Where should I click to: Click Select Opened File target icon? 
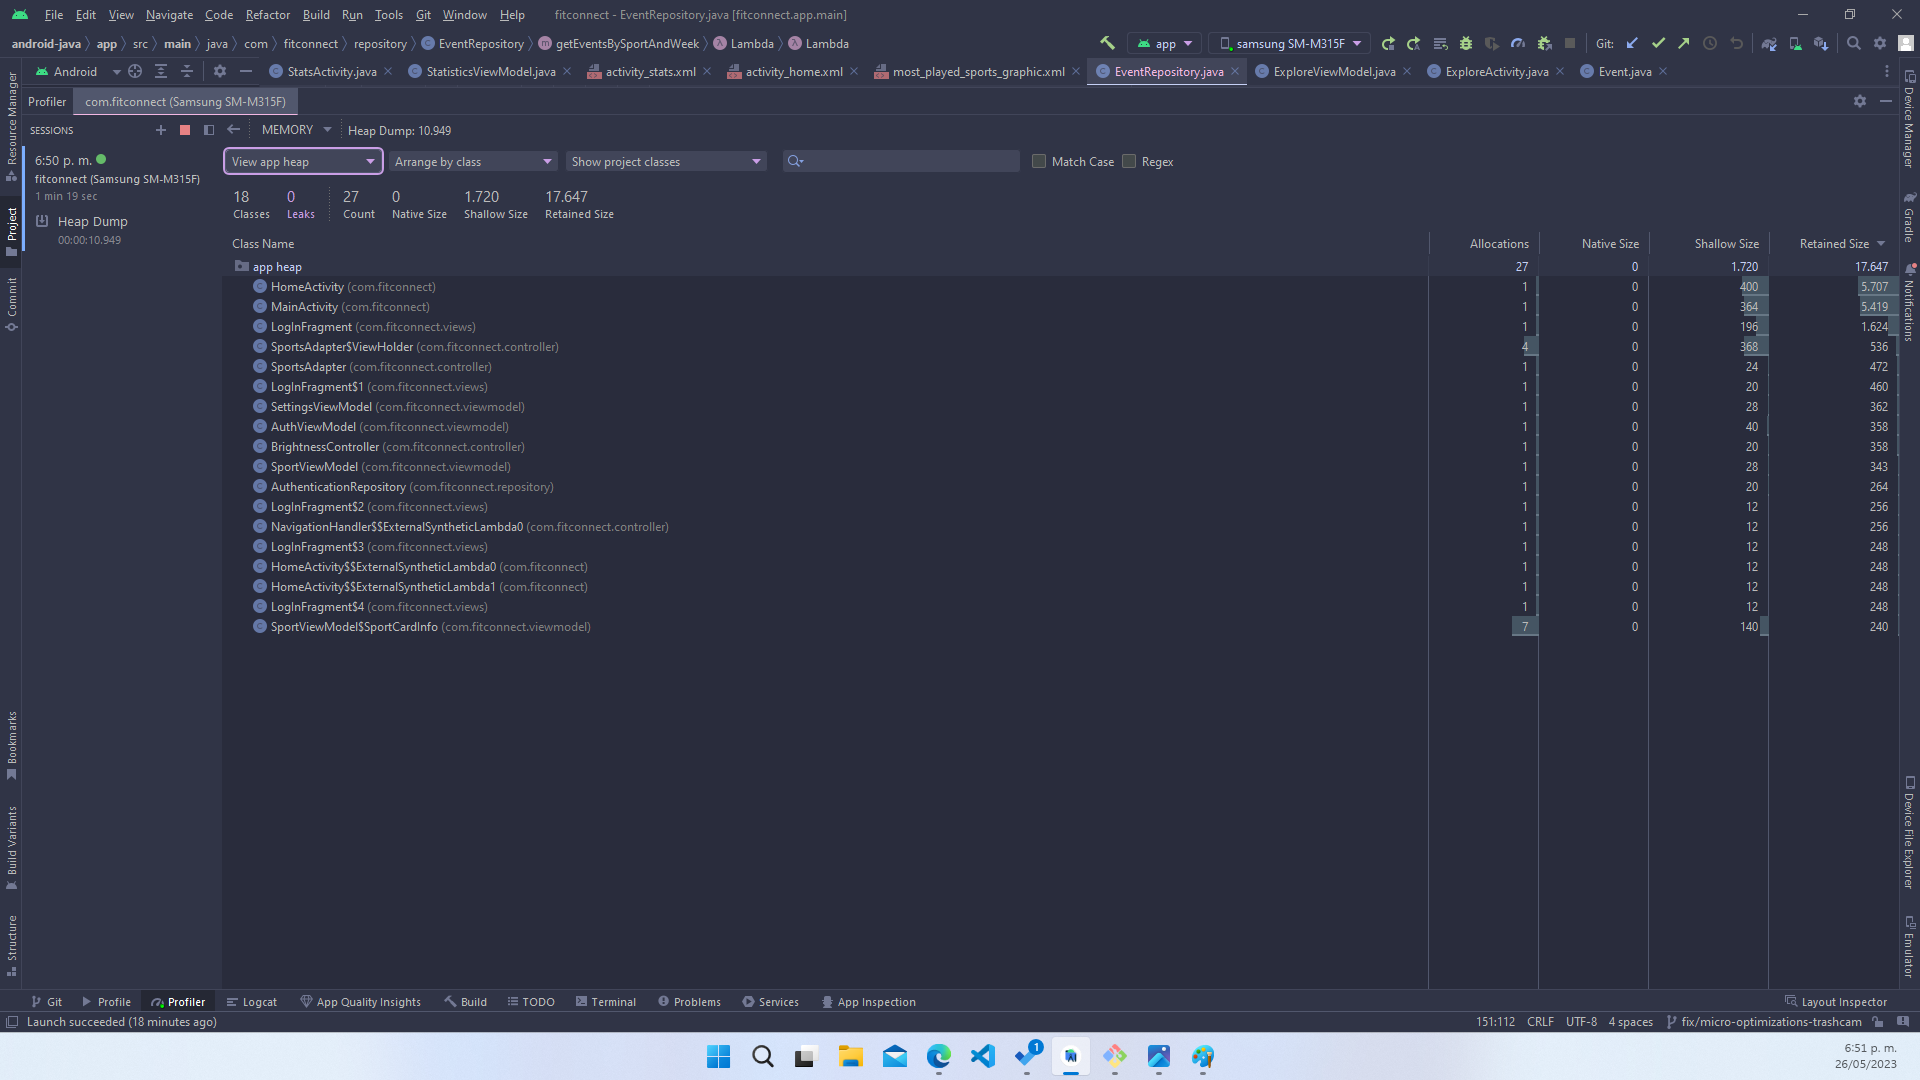135,71
